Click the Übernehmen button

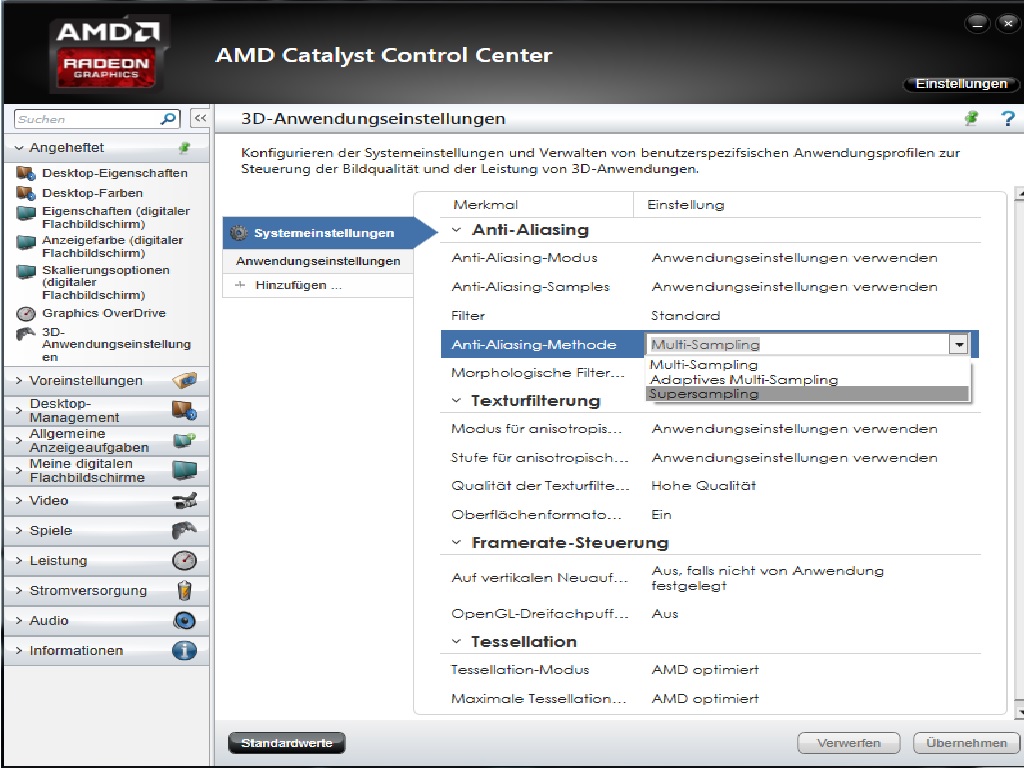point(967,743)
